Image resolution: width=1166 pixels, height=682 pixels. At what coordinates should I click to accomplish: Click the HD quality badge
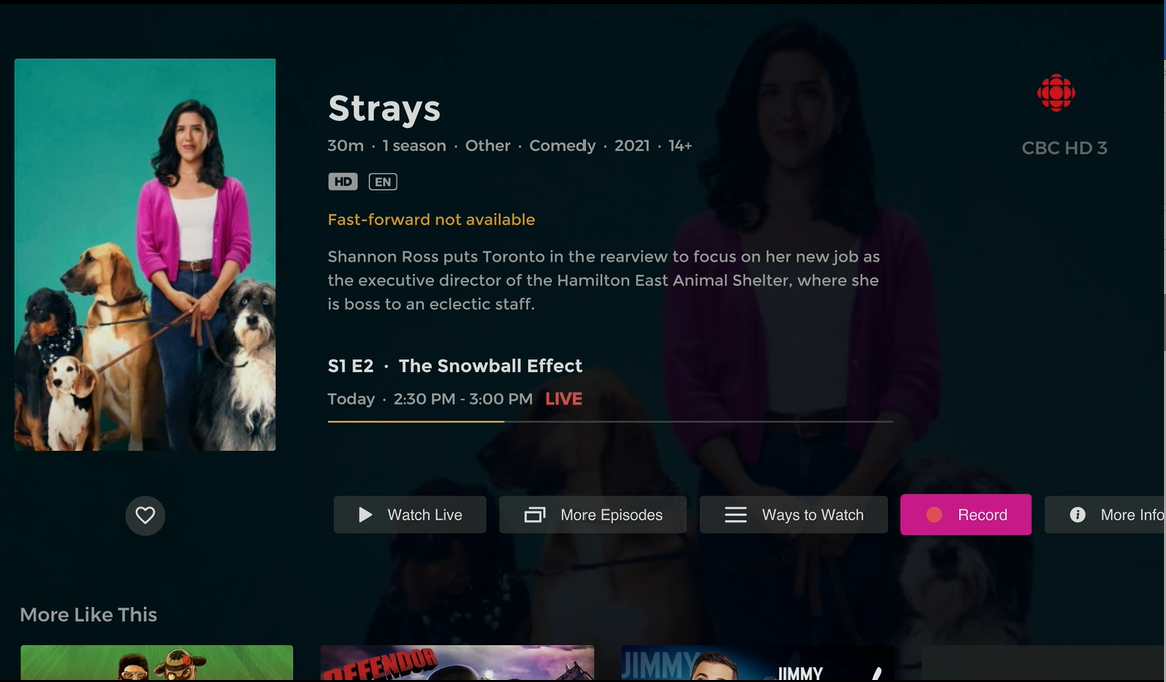(343, 181)
